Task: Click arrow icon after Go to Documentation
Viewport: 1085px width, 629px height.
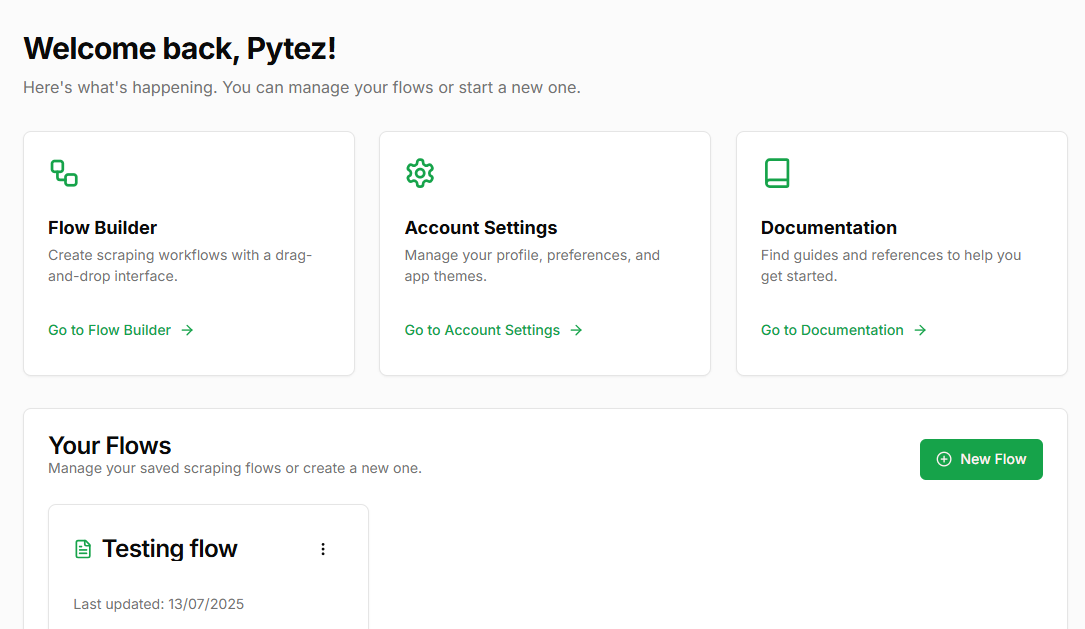Action: (920, 330)
